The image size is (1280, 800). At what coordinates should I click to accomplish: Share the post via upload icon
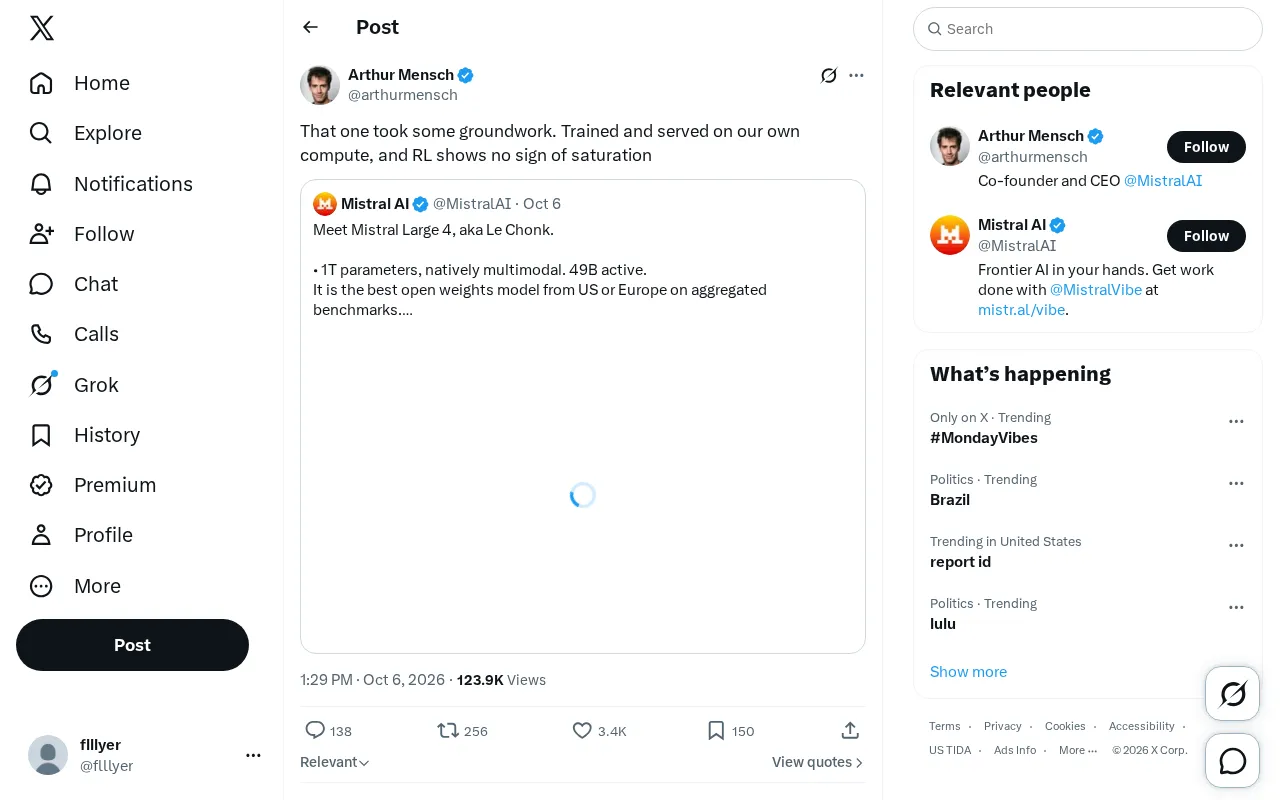pyautogui.click(x=850, y=731)
